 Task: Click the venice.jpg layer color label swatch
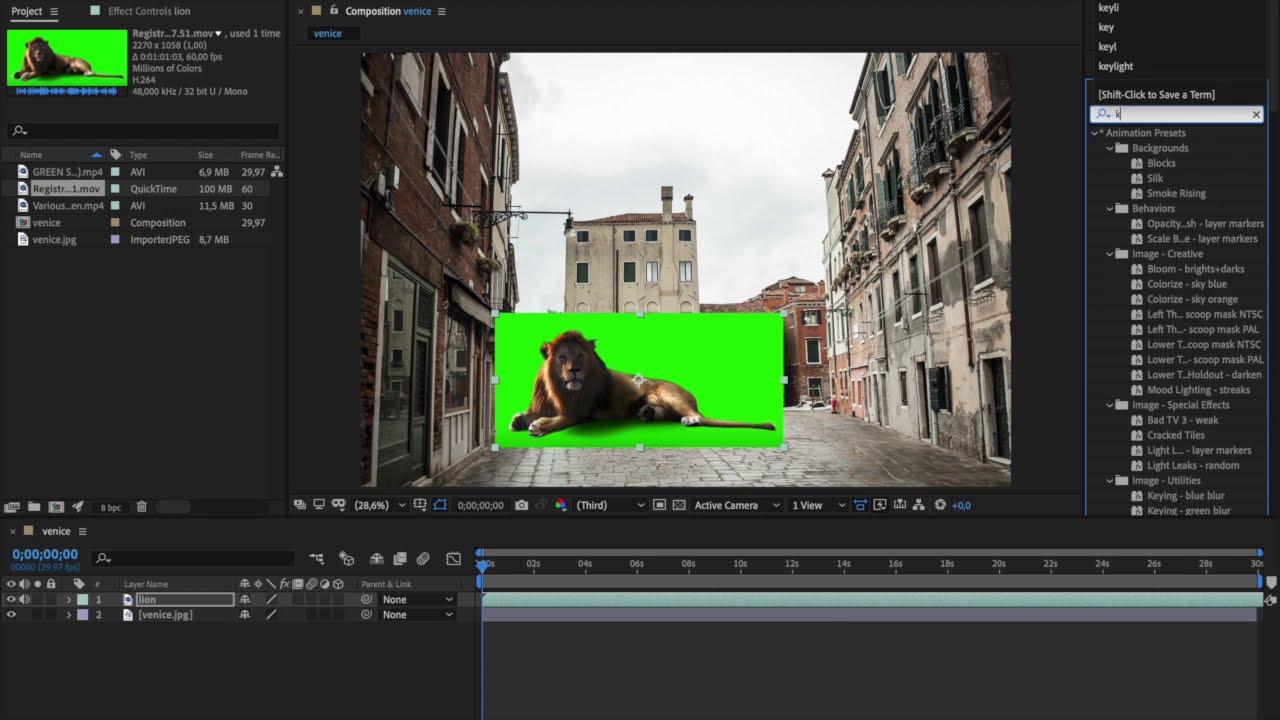click(x=83, y=615)
